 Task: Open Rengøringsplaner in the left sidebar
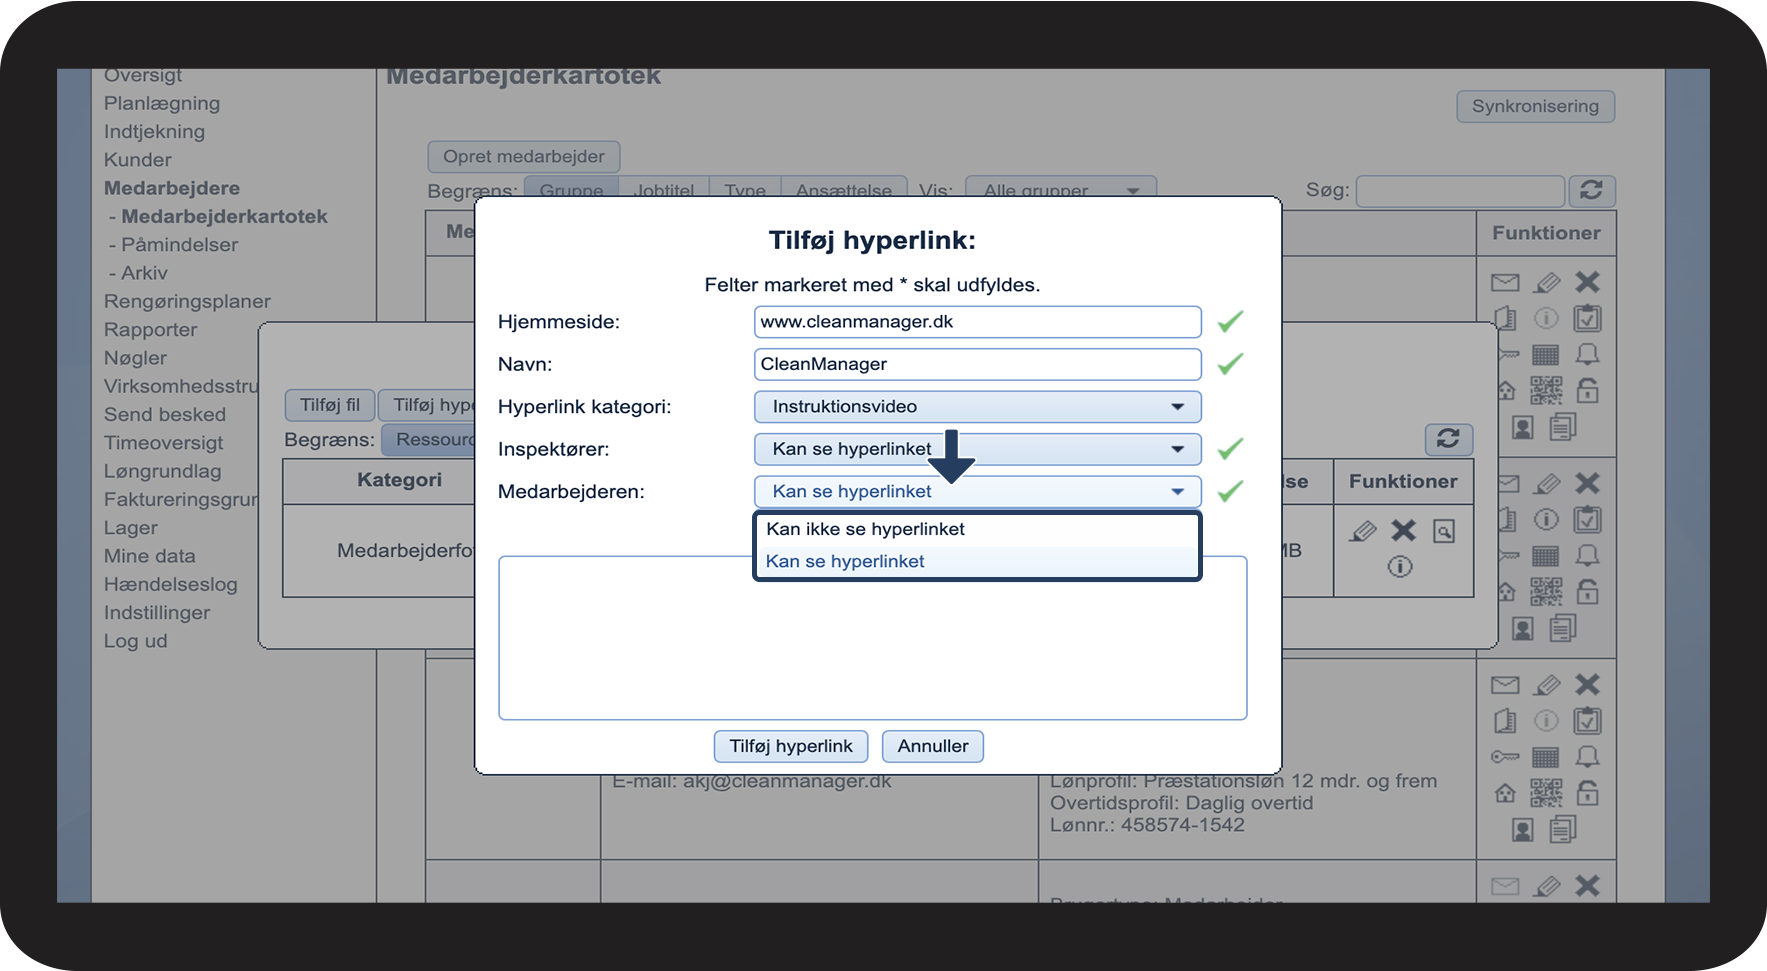[187, 301]
